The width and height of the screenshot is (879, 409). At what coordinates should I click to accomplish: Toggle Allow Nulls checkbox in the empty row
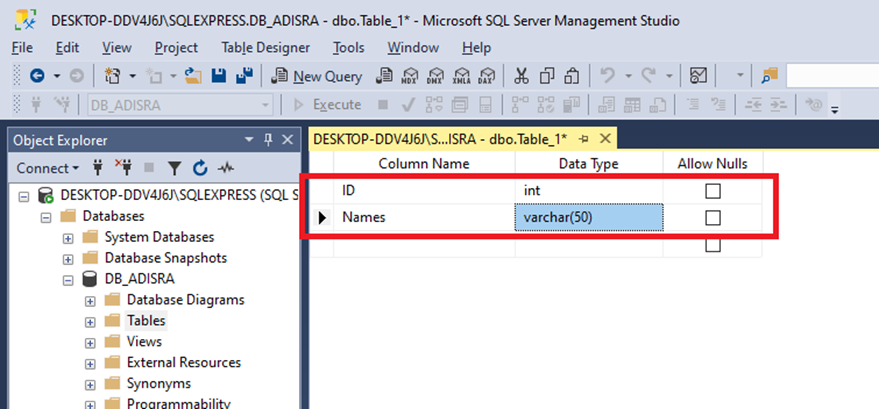coord(713,245)
